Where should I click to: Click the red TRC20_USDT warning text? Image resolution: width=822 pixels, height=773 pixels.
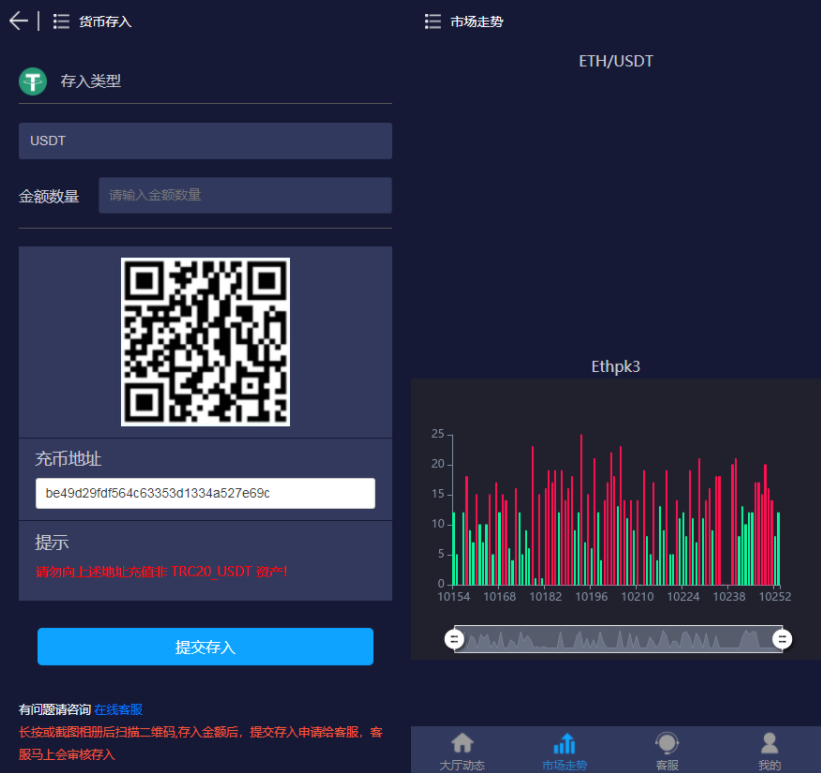click(162, 571)
